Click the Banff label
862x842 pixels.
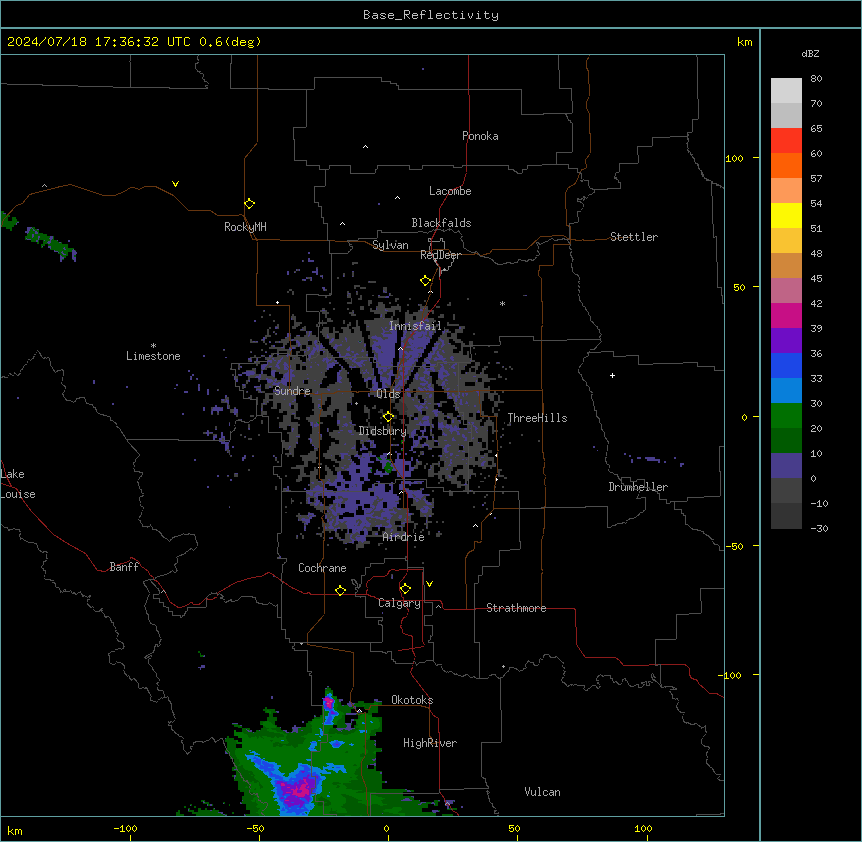point(124,567)
